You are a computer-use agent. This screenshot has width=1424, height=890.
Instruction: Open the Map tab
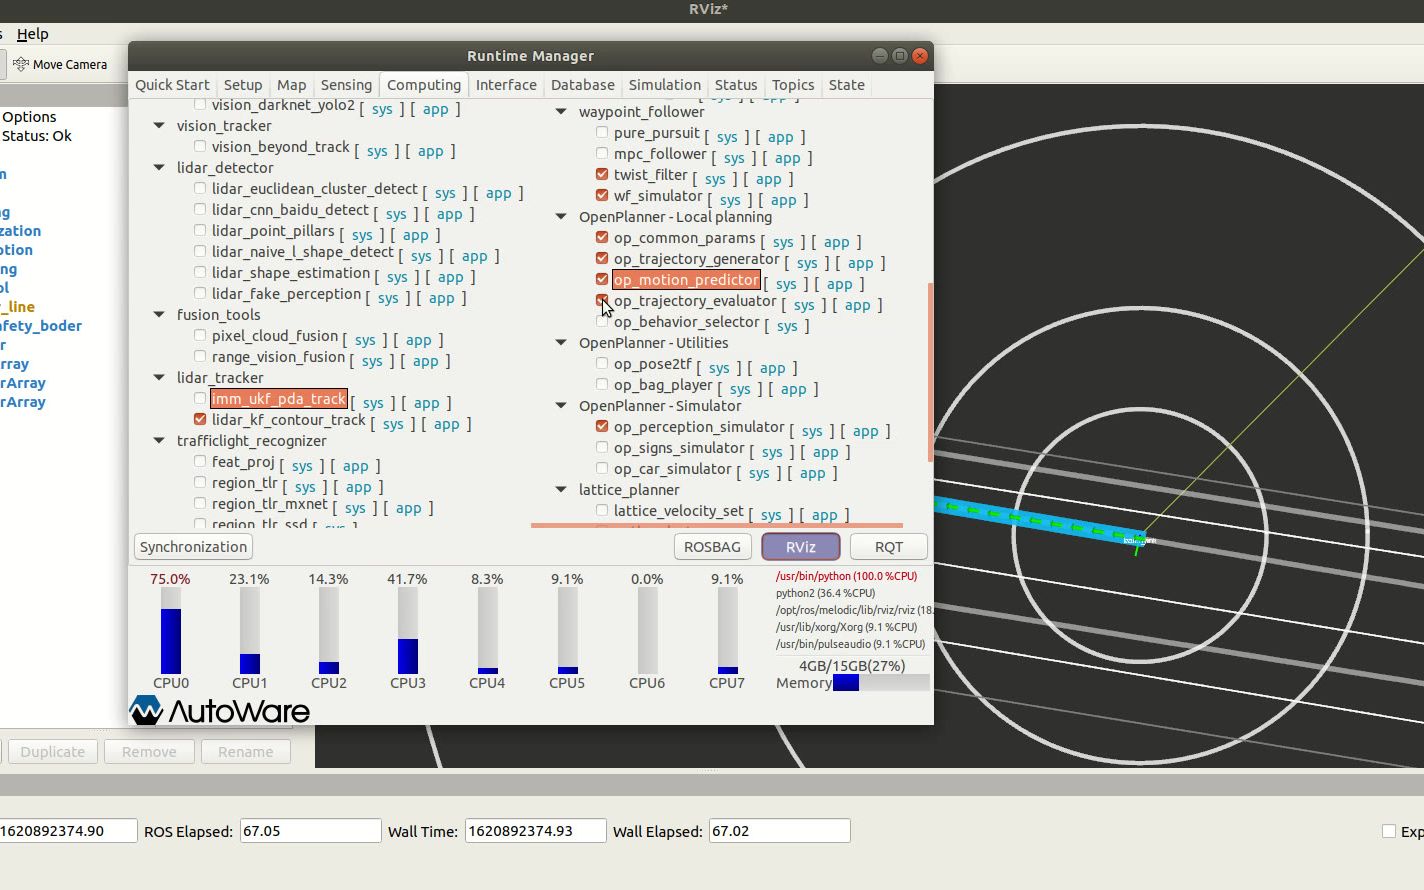(291, 85)
